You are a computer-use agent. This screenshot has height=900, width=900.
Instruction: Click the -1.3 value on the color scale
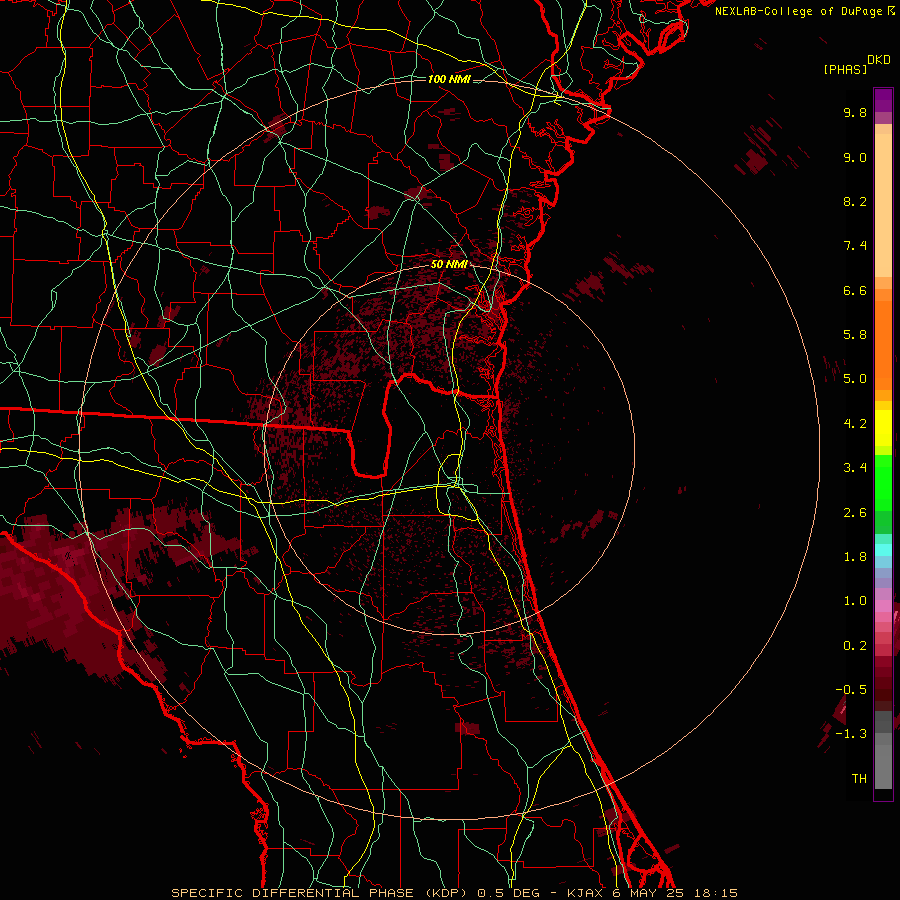(851, 734)
